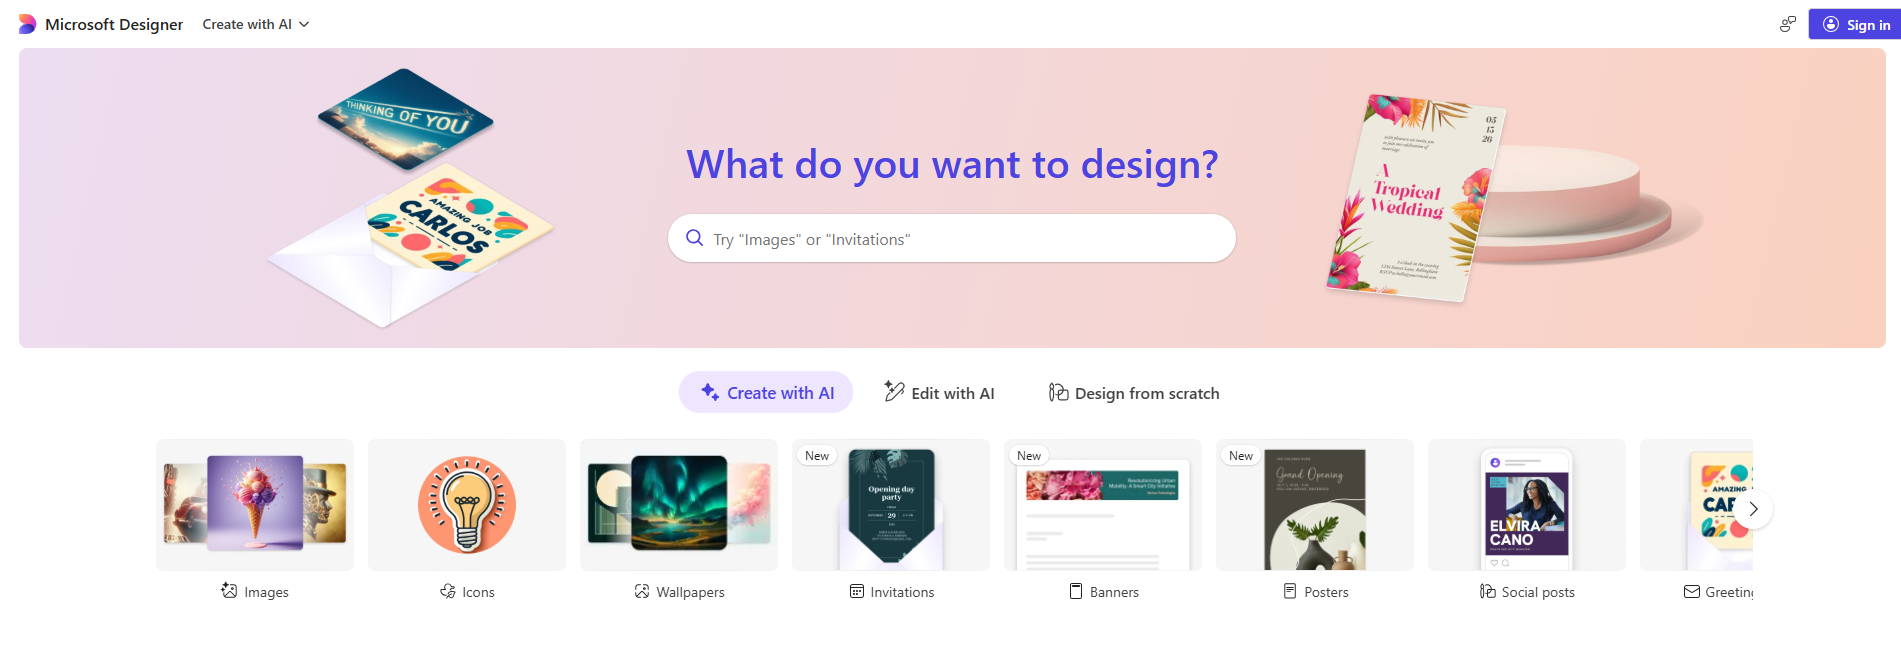This screenshot has width=1901, height=645.
Task: Click the Microsoft Designer logo icon
Action: (27, 24)
